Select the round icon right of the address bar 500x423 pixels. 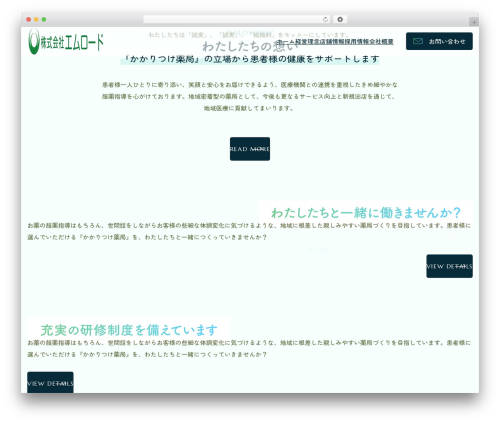click(x=340, y=19)
